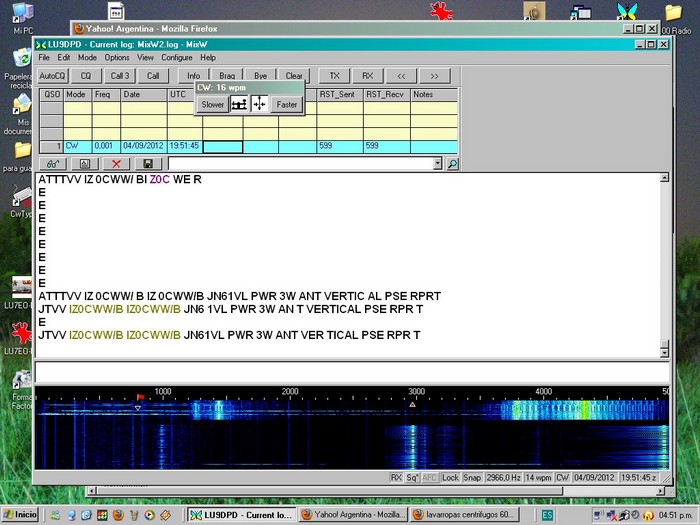Open Firefox from the quick launch bar

pos(117,515)
